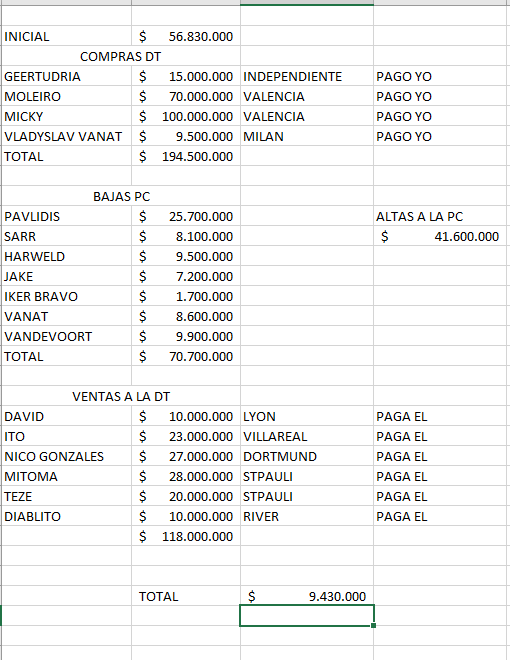This screenshot has height=660, width=510.
Task: Click the 9.900.000 VANDEVOORT amount
Action: [x=186, y=336]
